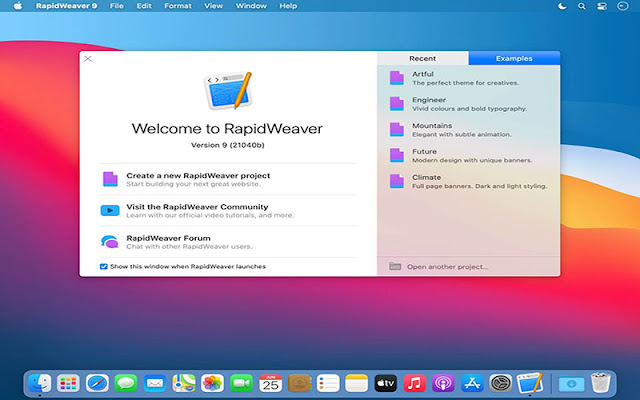The image size is (640, 400).
Task: Open Finder from the dock
Action: click(40, 383)
